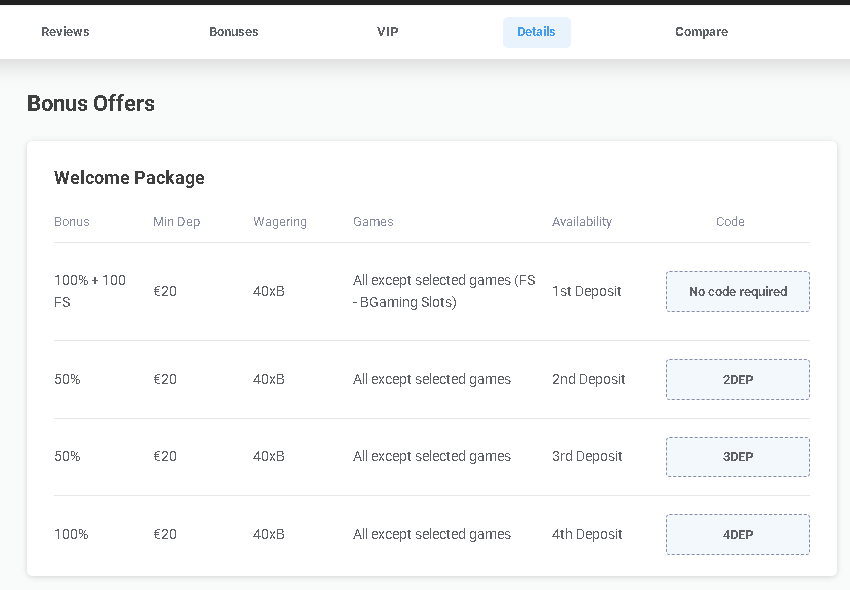Click the Bonus column header

[x=72, y=222]
